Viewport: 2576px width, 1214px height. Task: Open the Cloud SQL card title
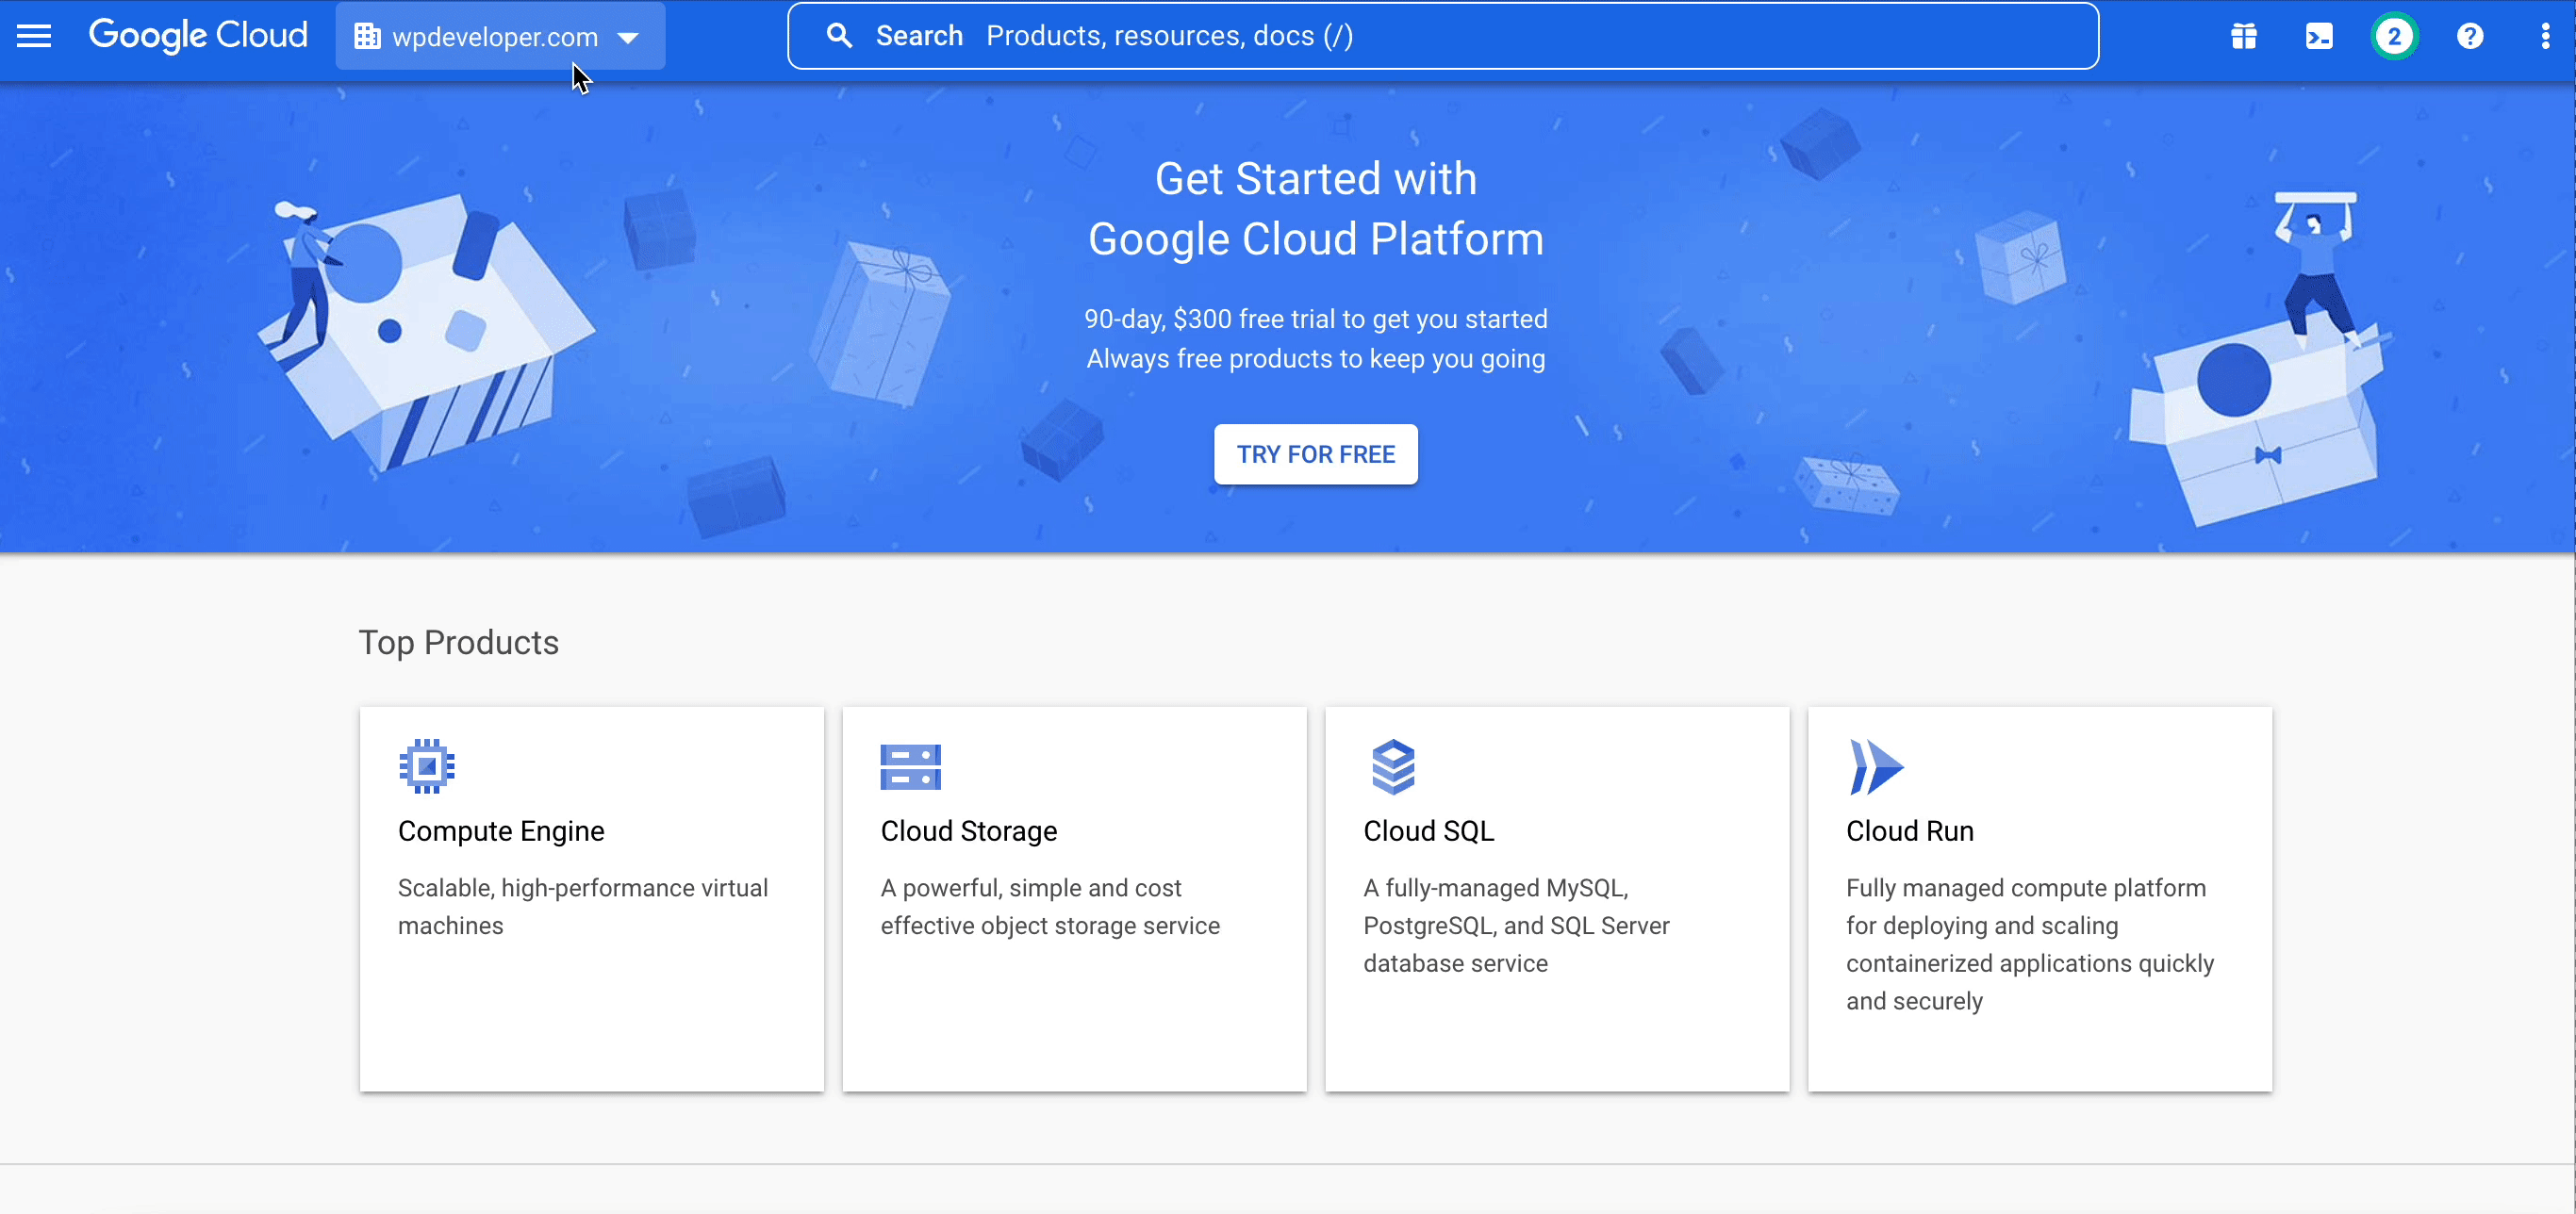[x=1428, y=831]
